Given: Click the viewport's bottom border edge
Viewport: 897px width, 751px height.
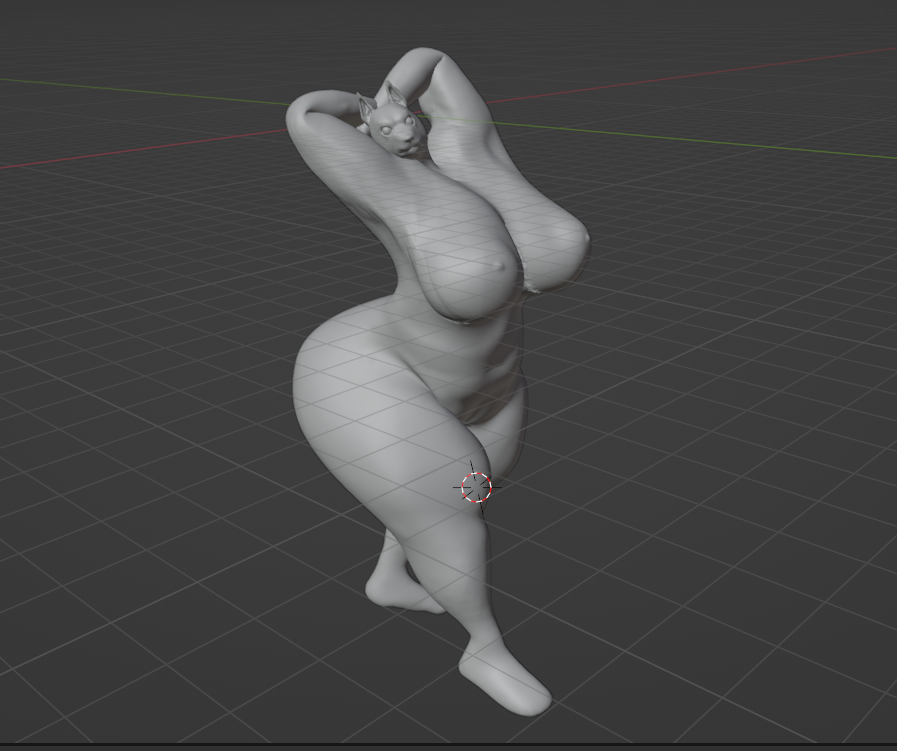Looking at the screenshot, I should 448,745.
